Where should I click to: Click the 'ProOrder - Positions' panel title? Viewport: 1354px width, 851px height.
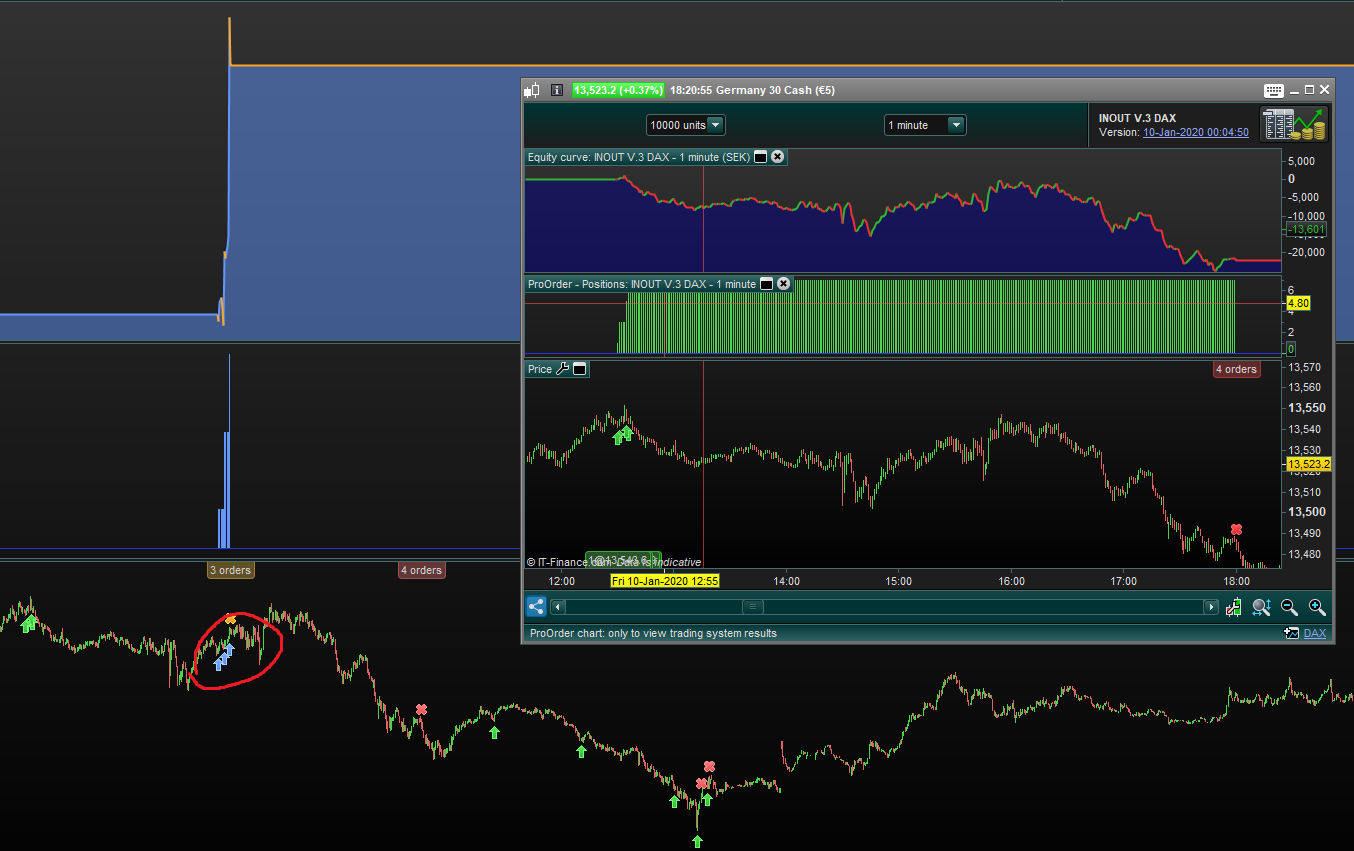[642, 284]
